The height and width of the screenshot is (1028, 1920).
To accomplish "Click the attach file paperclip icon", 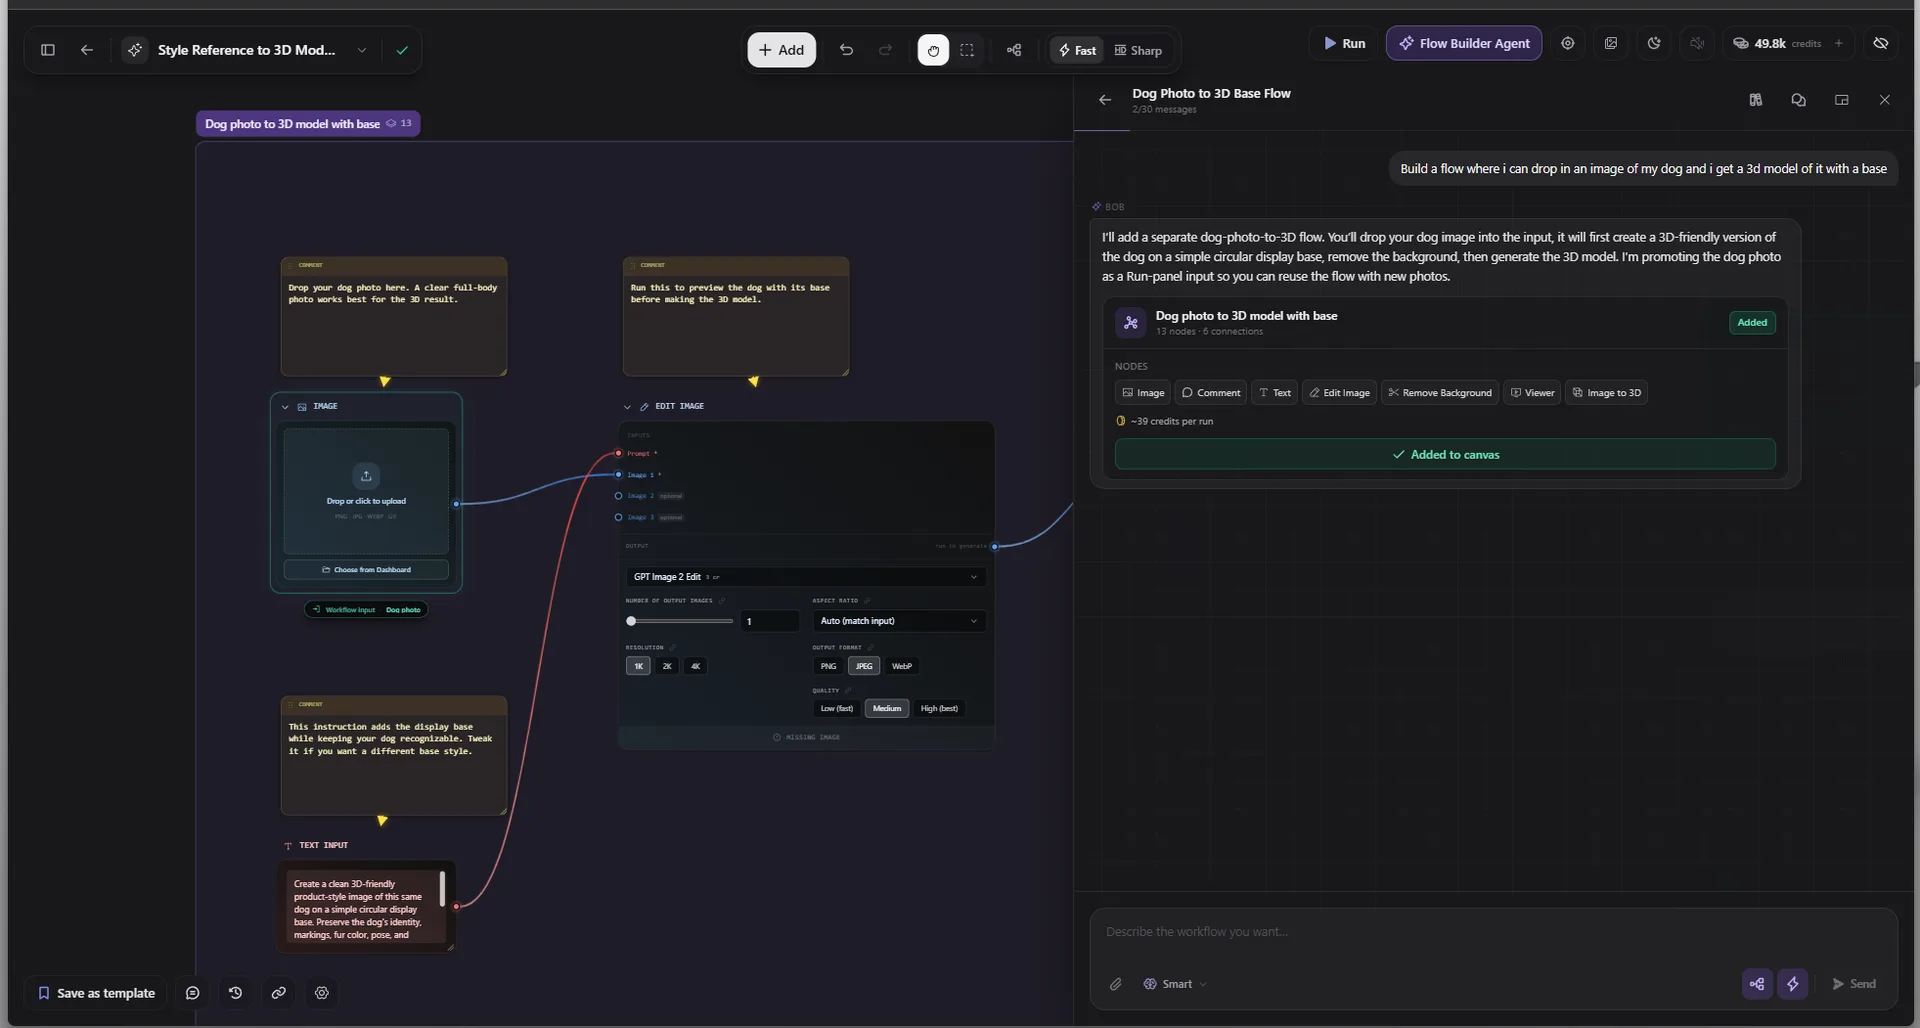I will click(1115, 984).
